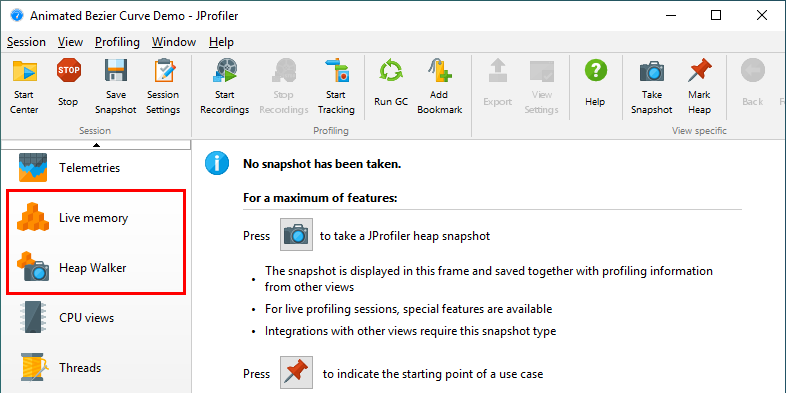Click the camera button in heap snapshot instructions

pyautogui.click(x=296, y=235)
